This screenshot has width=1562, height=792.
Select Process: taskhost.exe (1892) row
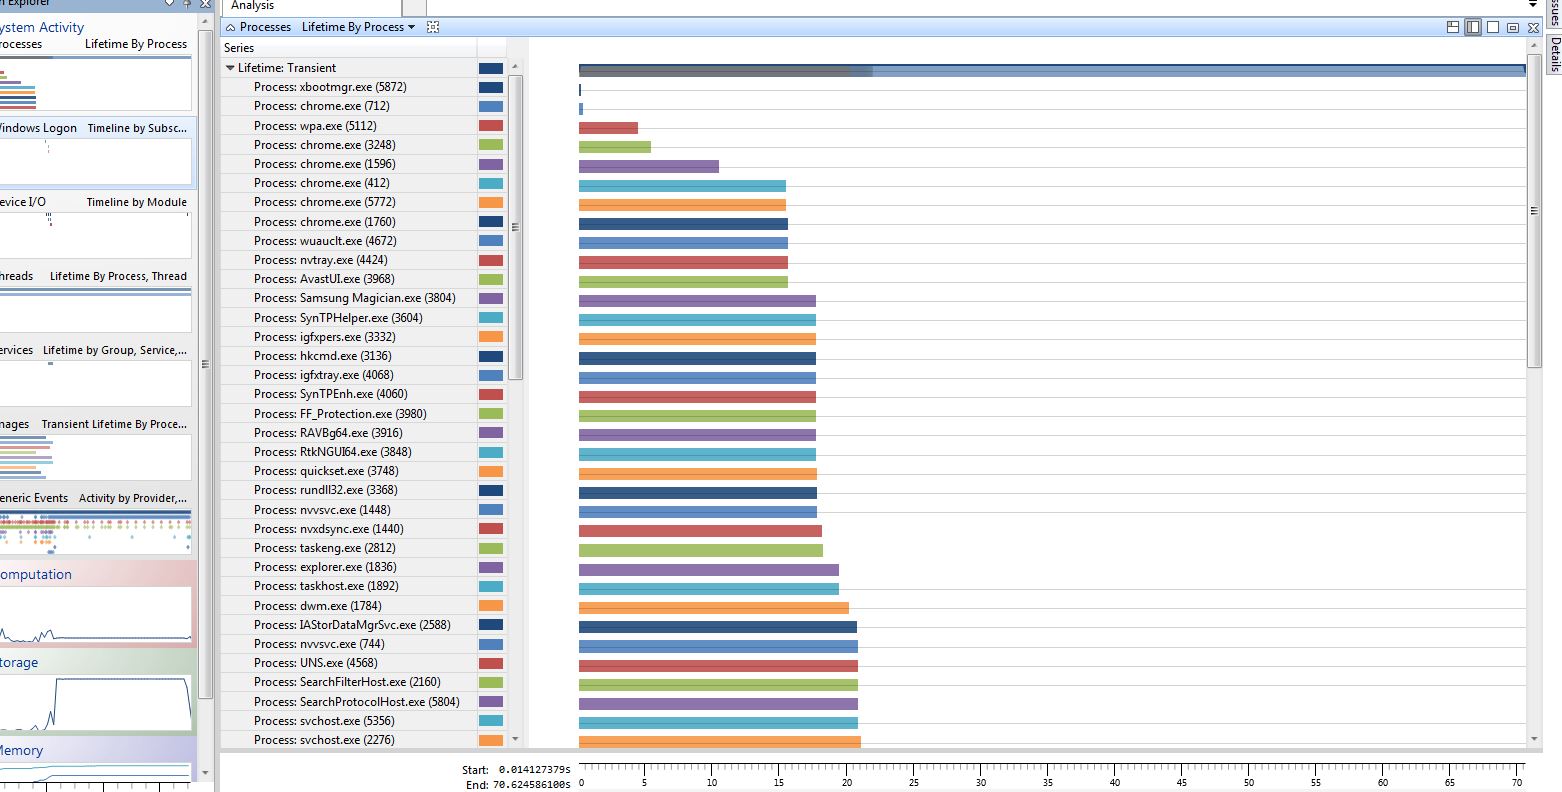coord(349,586)
